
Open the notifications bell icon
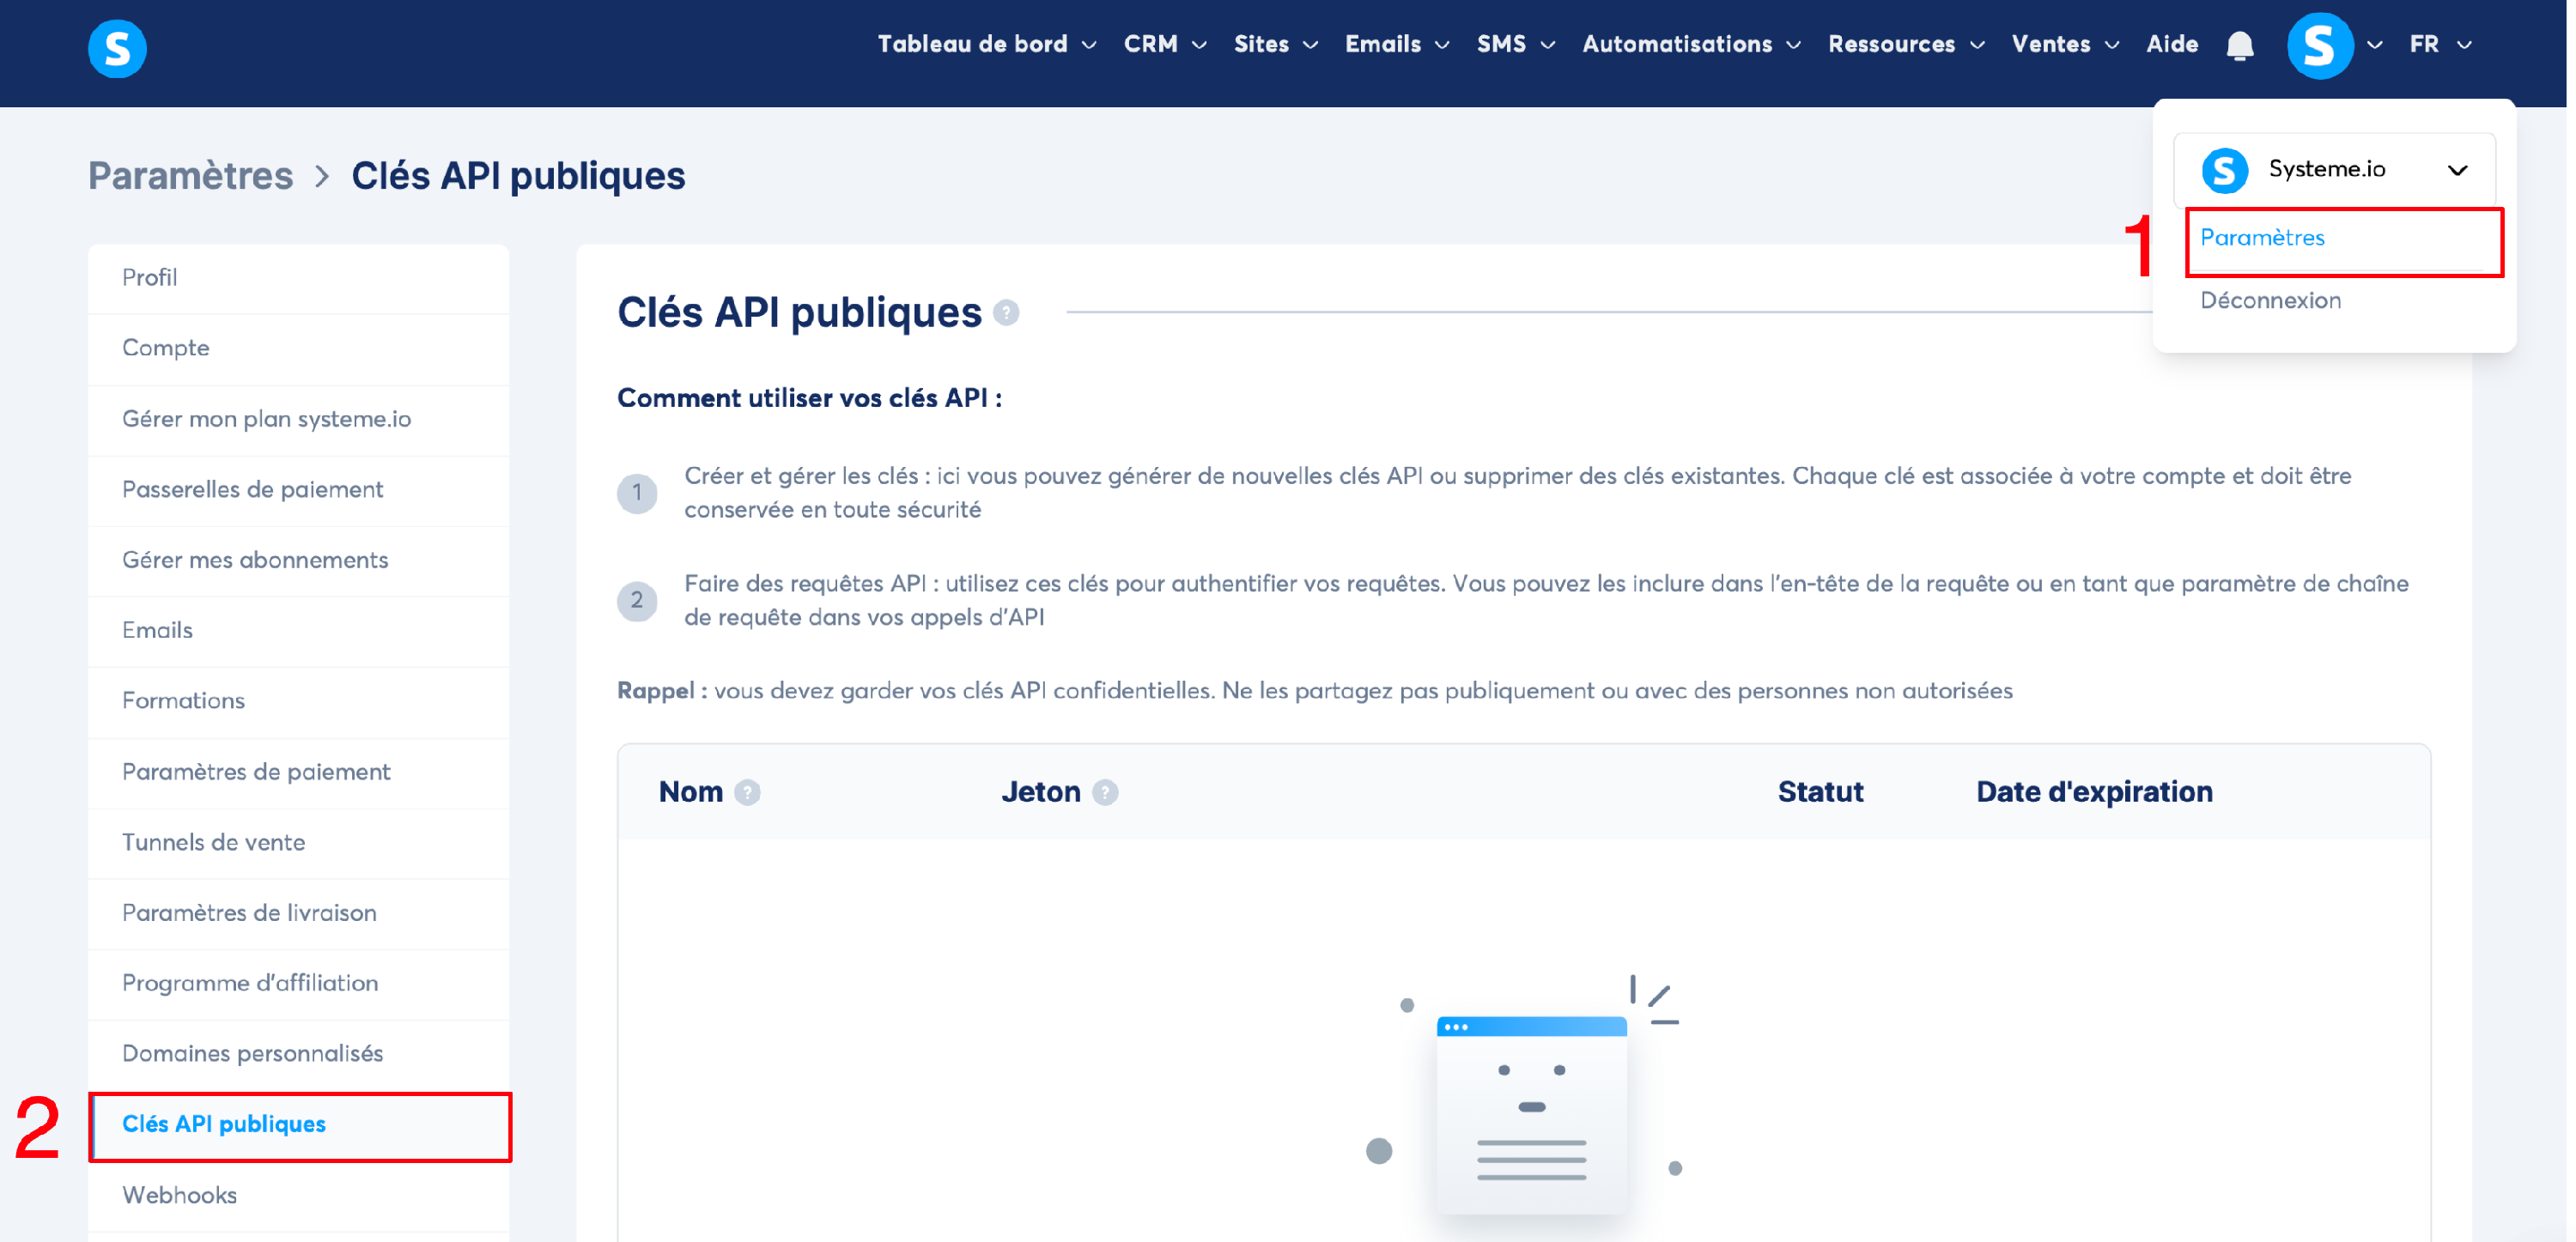point(2239,46)
